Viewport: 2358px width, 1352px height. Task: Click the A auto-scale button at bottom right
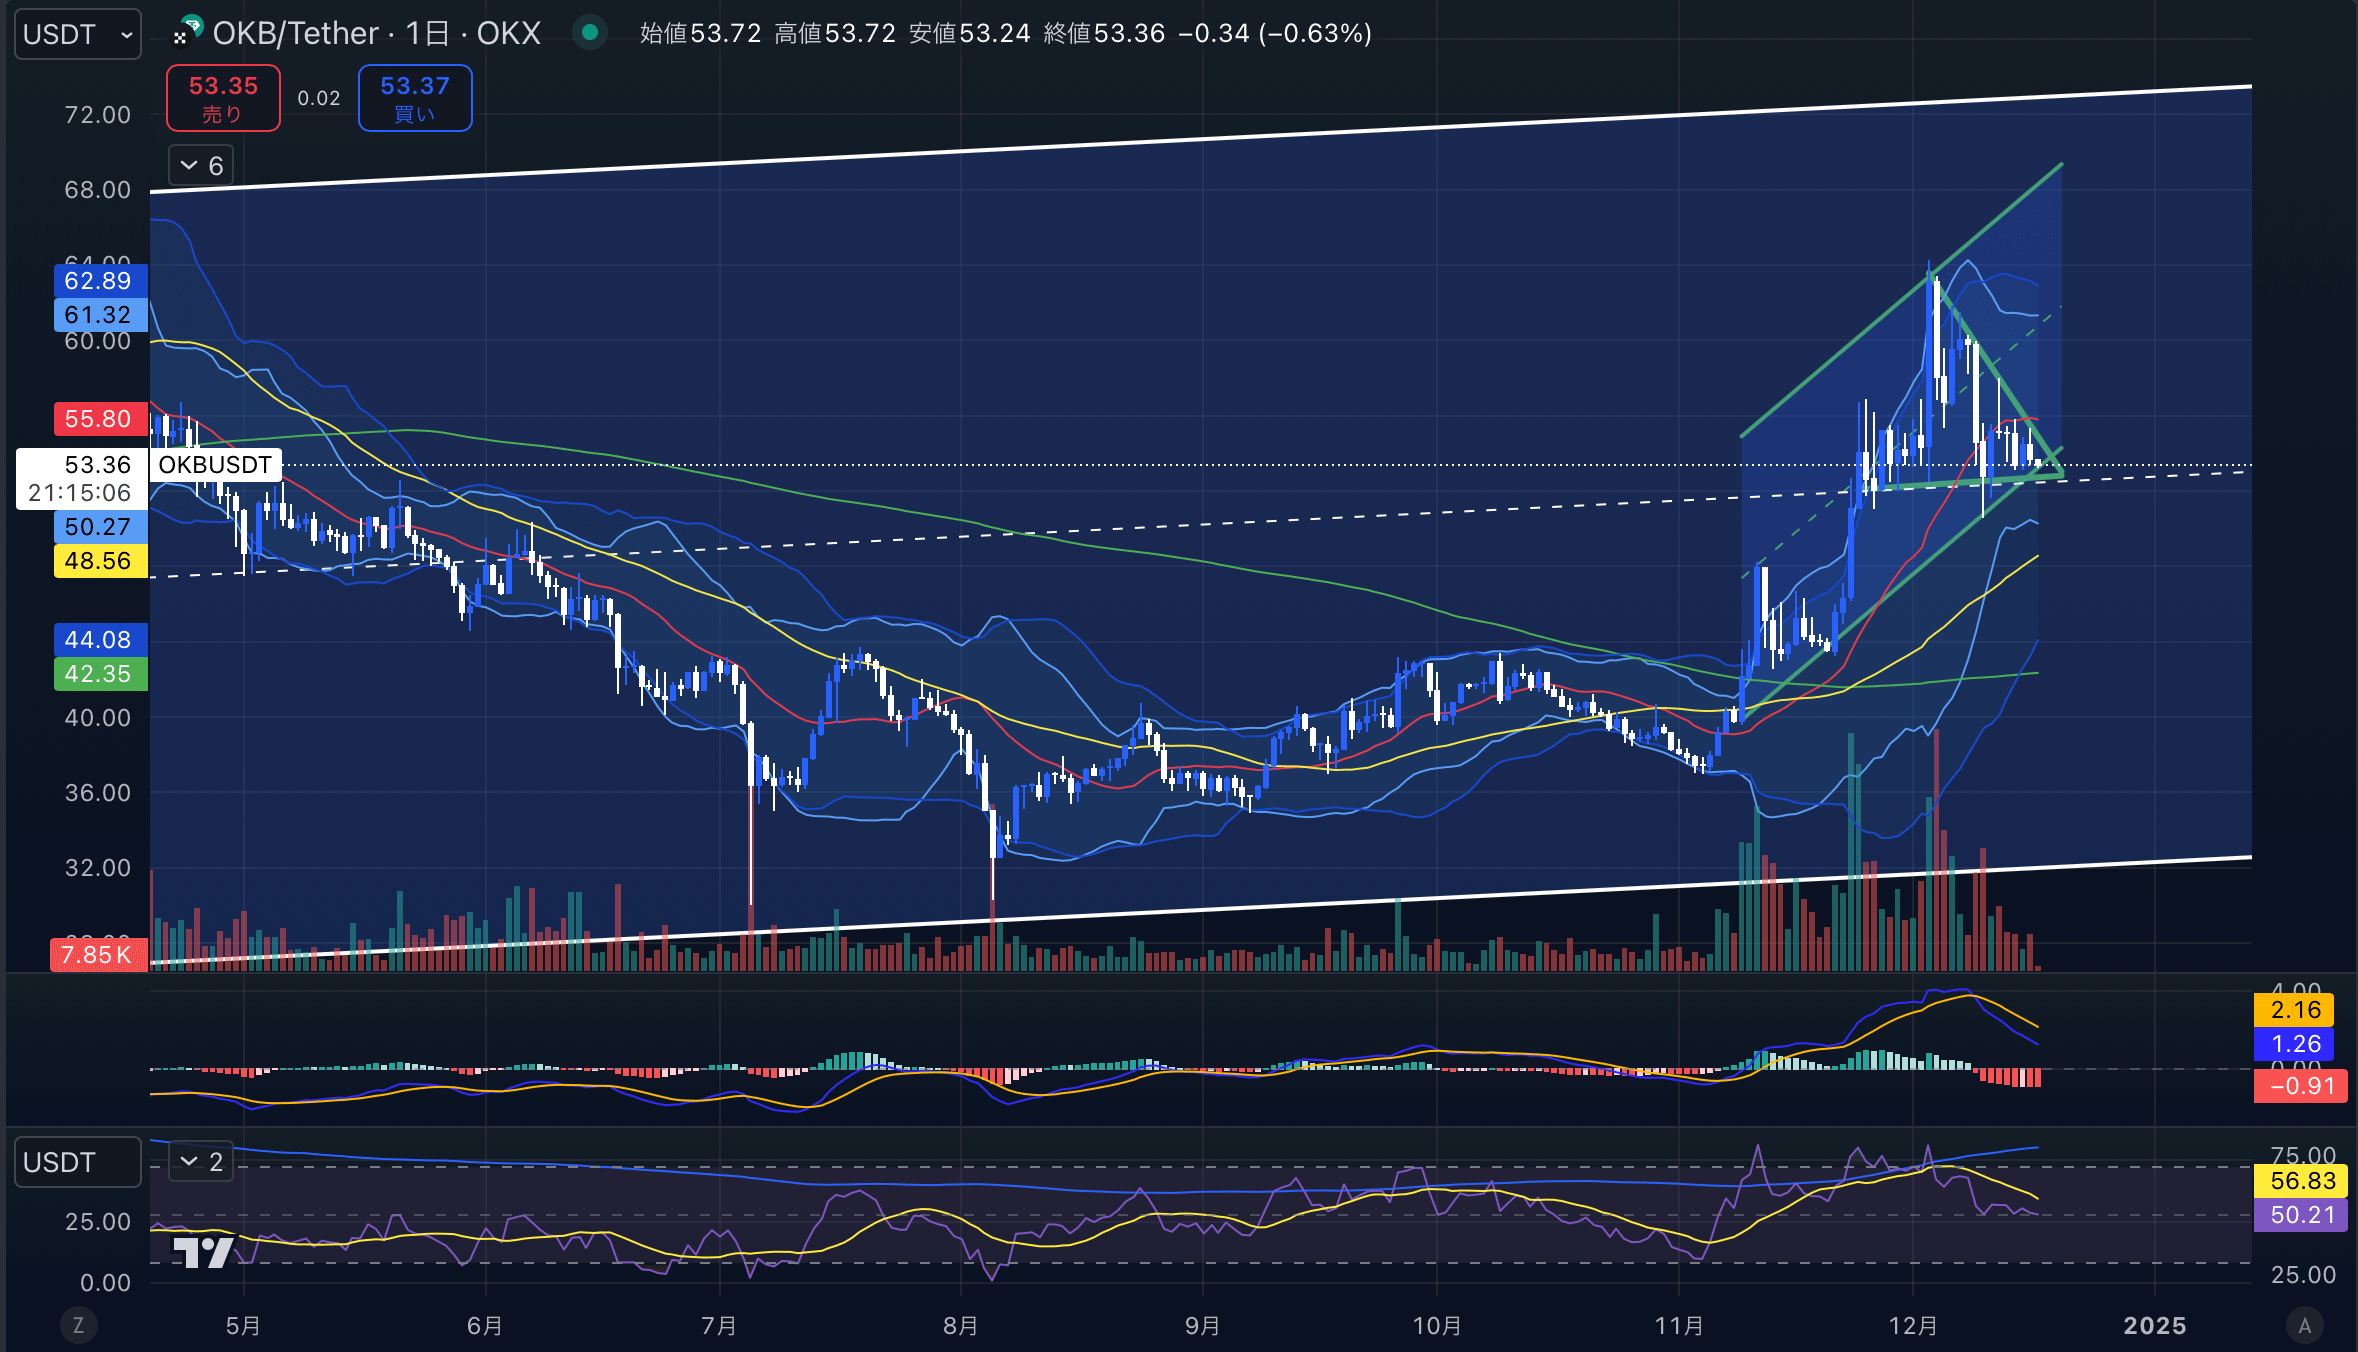[2305, 1326]
